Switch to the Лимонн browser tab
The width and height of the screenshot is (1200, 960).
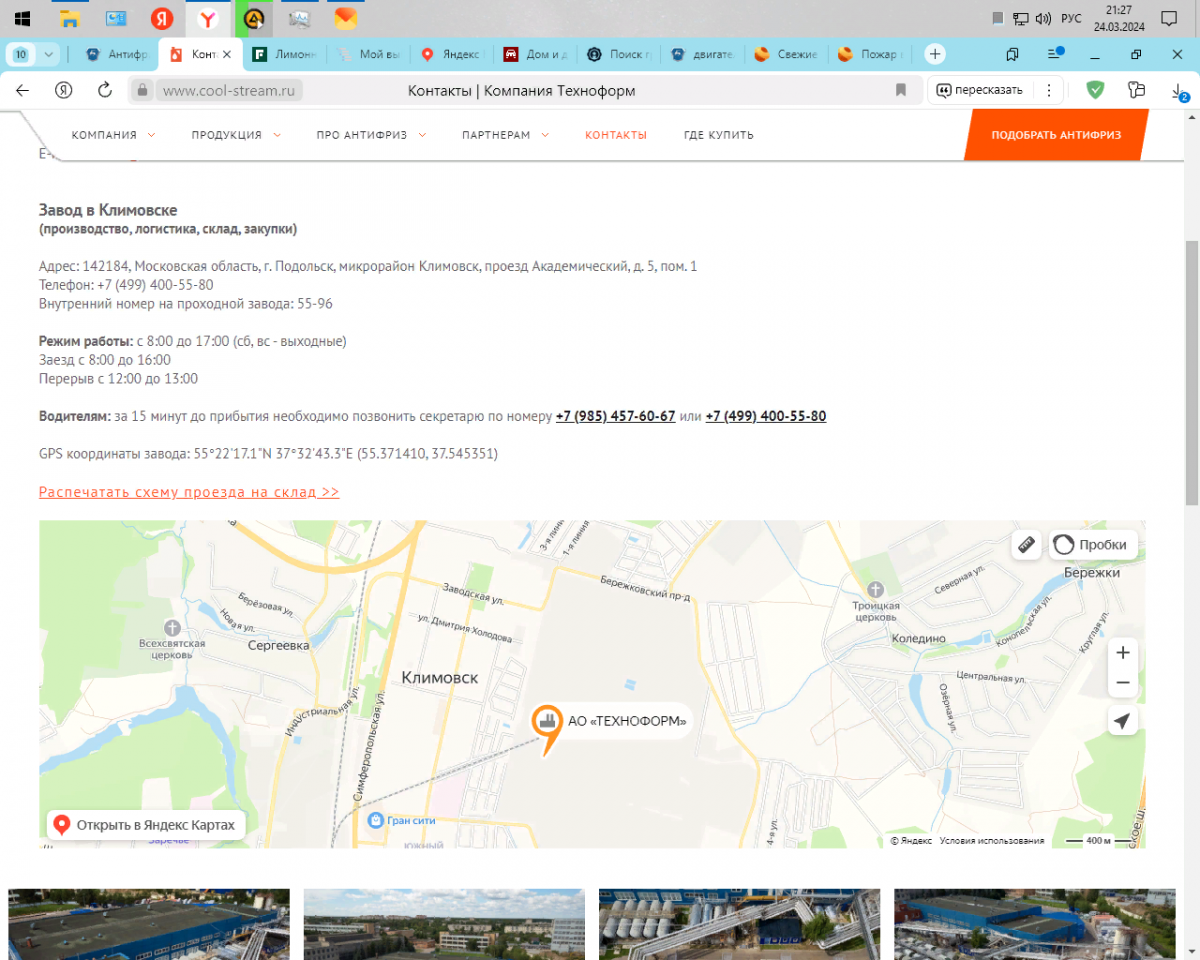click(x=286, y=54)
